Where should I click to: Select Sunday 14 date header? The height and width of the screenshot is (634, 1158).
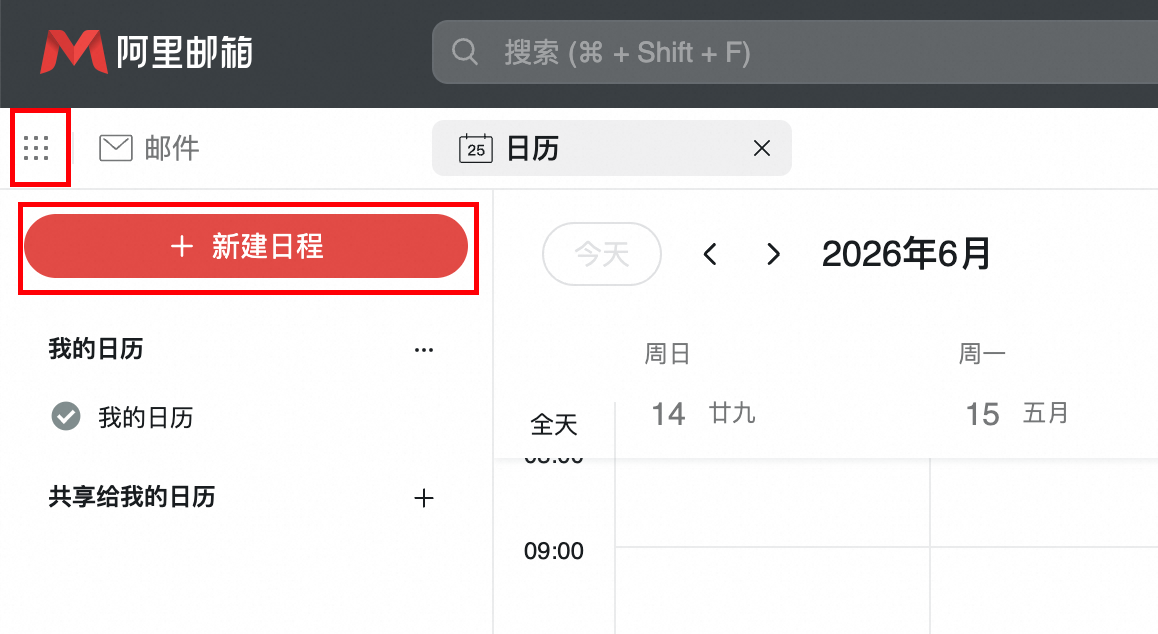[703, 413]
